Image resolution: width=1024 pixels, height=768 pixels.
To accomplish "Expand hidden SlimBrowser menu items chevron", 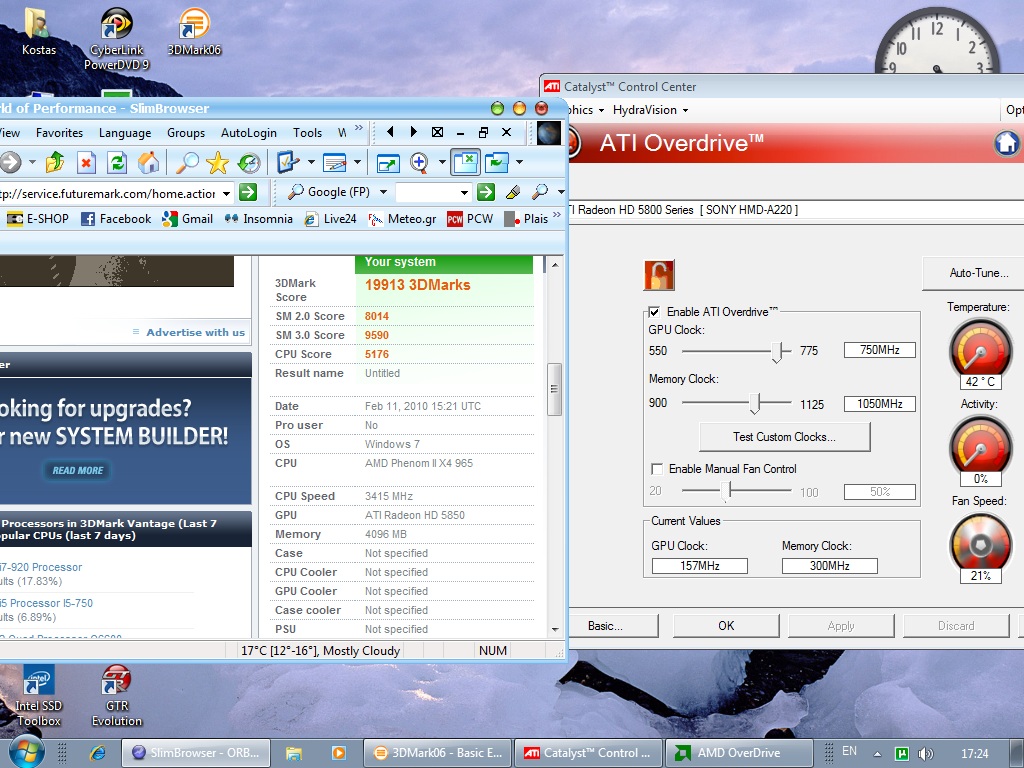I will (x=359, y=128).
